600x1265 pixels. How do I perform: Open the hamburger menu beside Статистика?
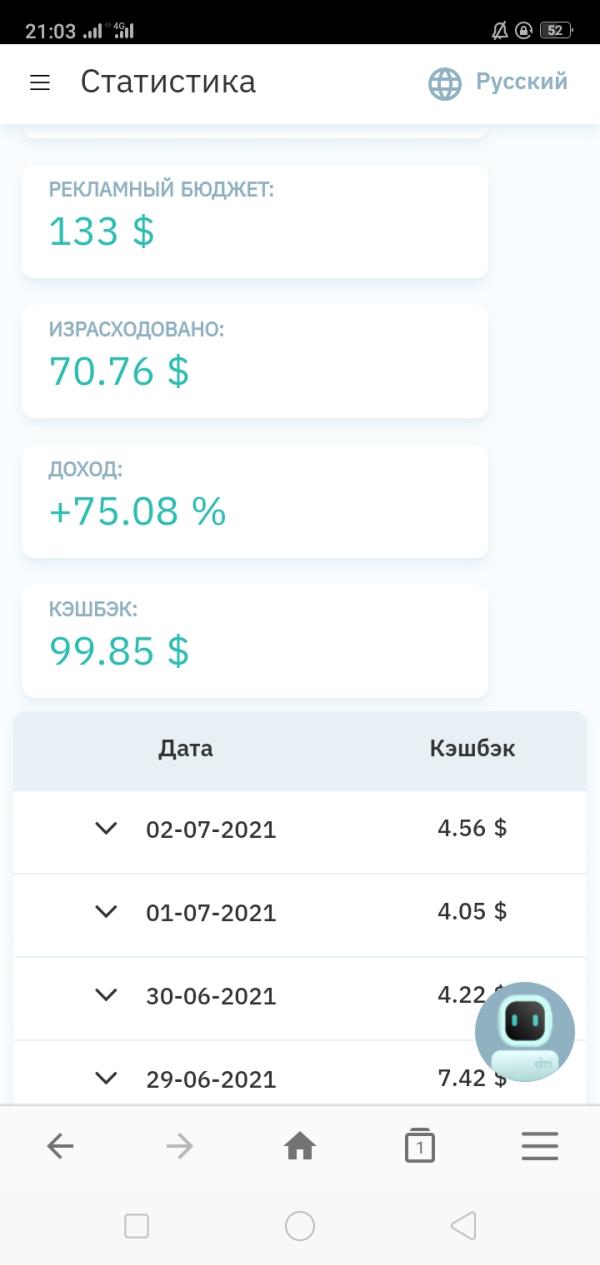(x=40, y=83)
